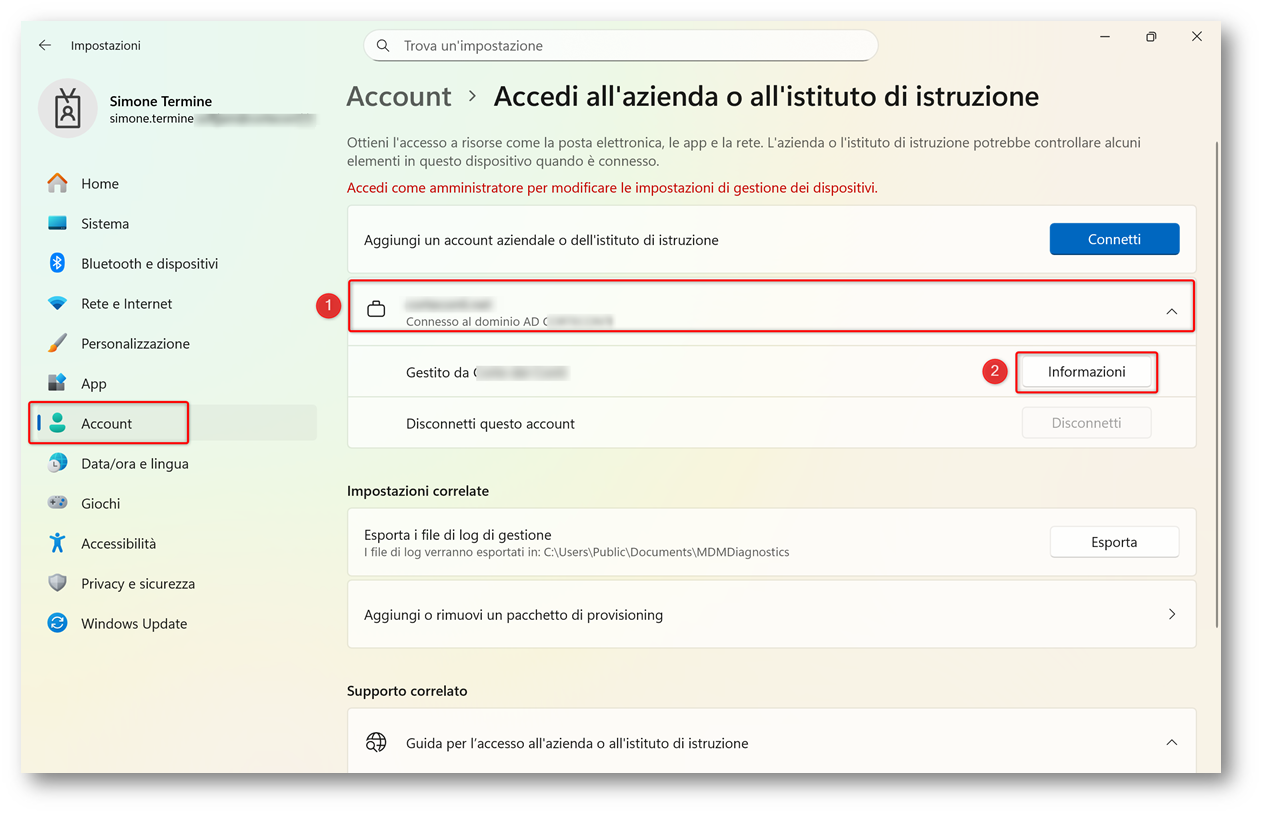Open the Sistema settings section
1263x815 pixels.
tap(105, 223)
